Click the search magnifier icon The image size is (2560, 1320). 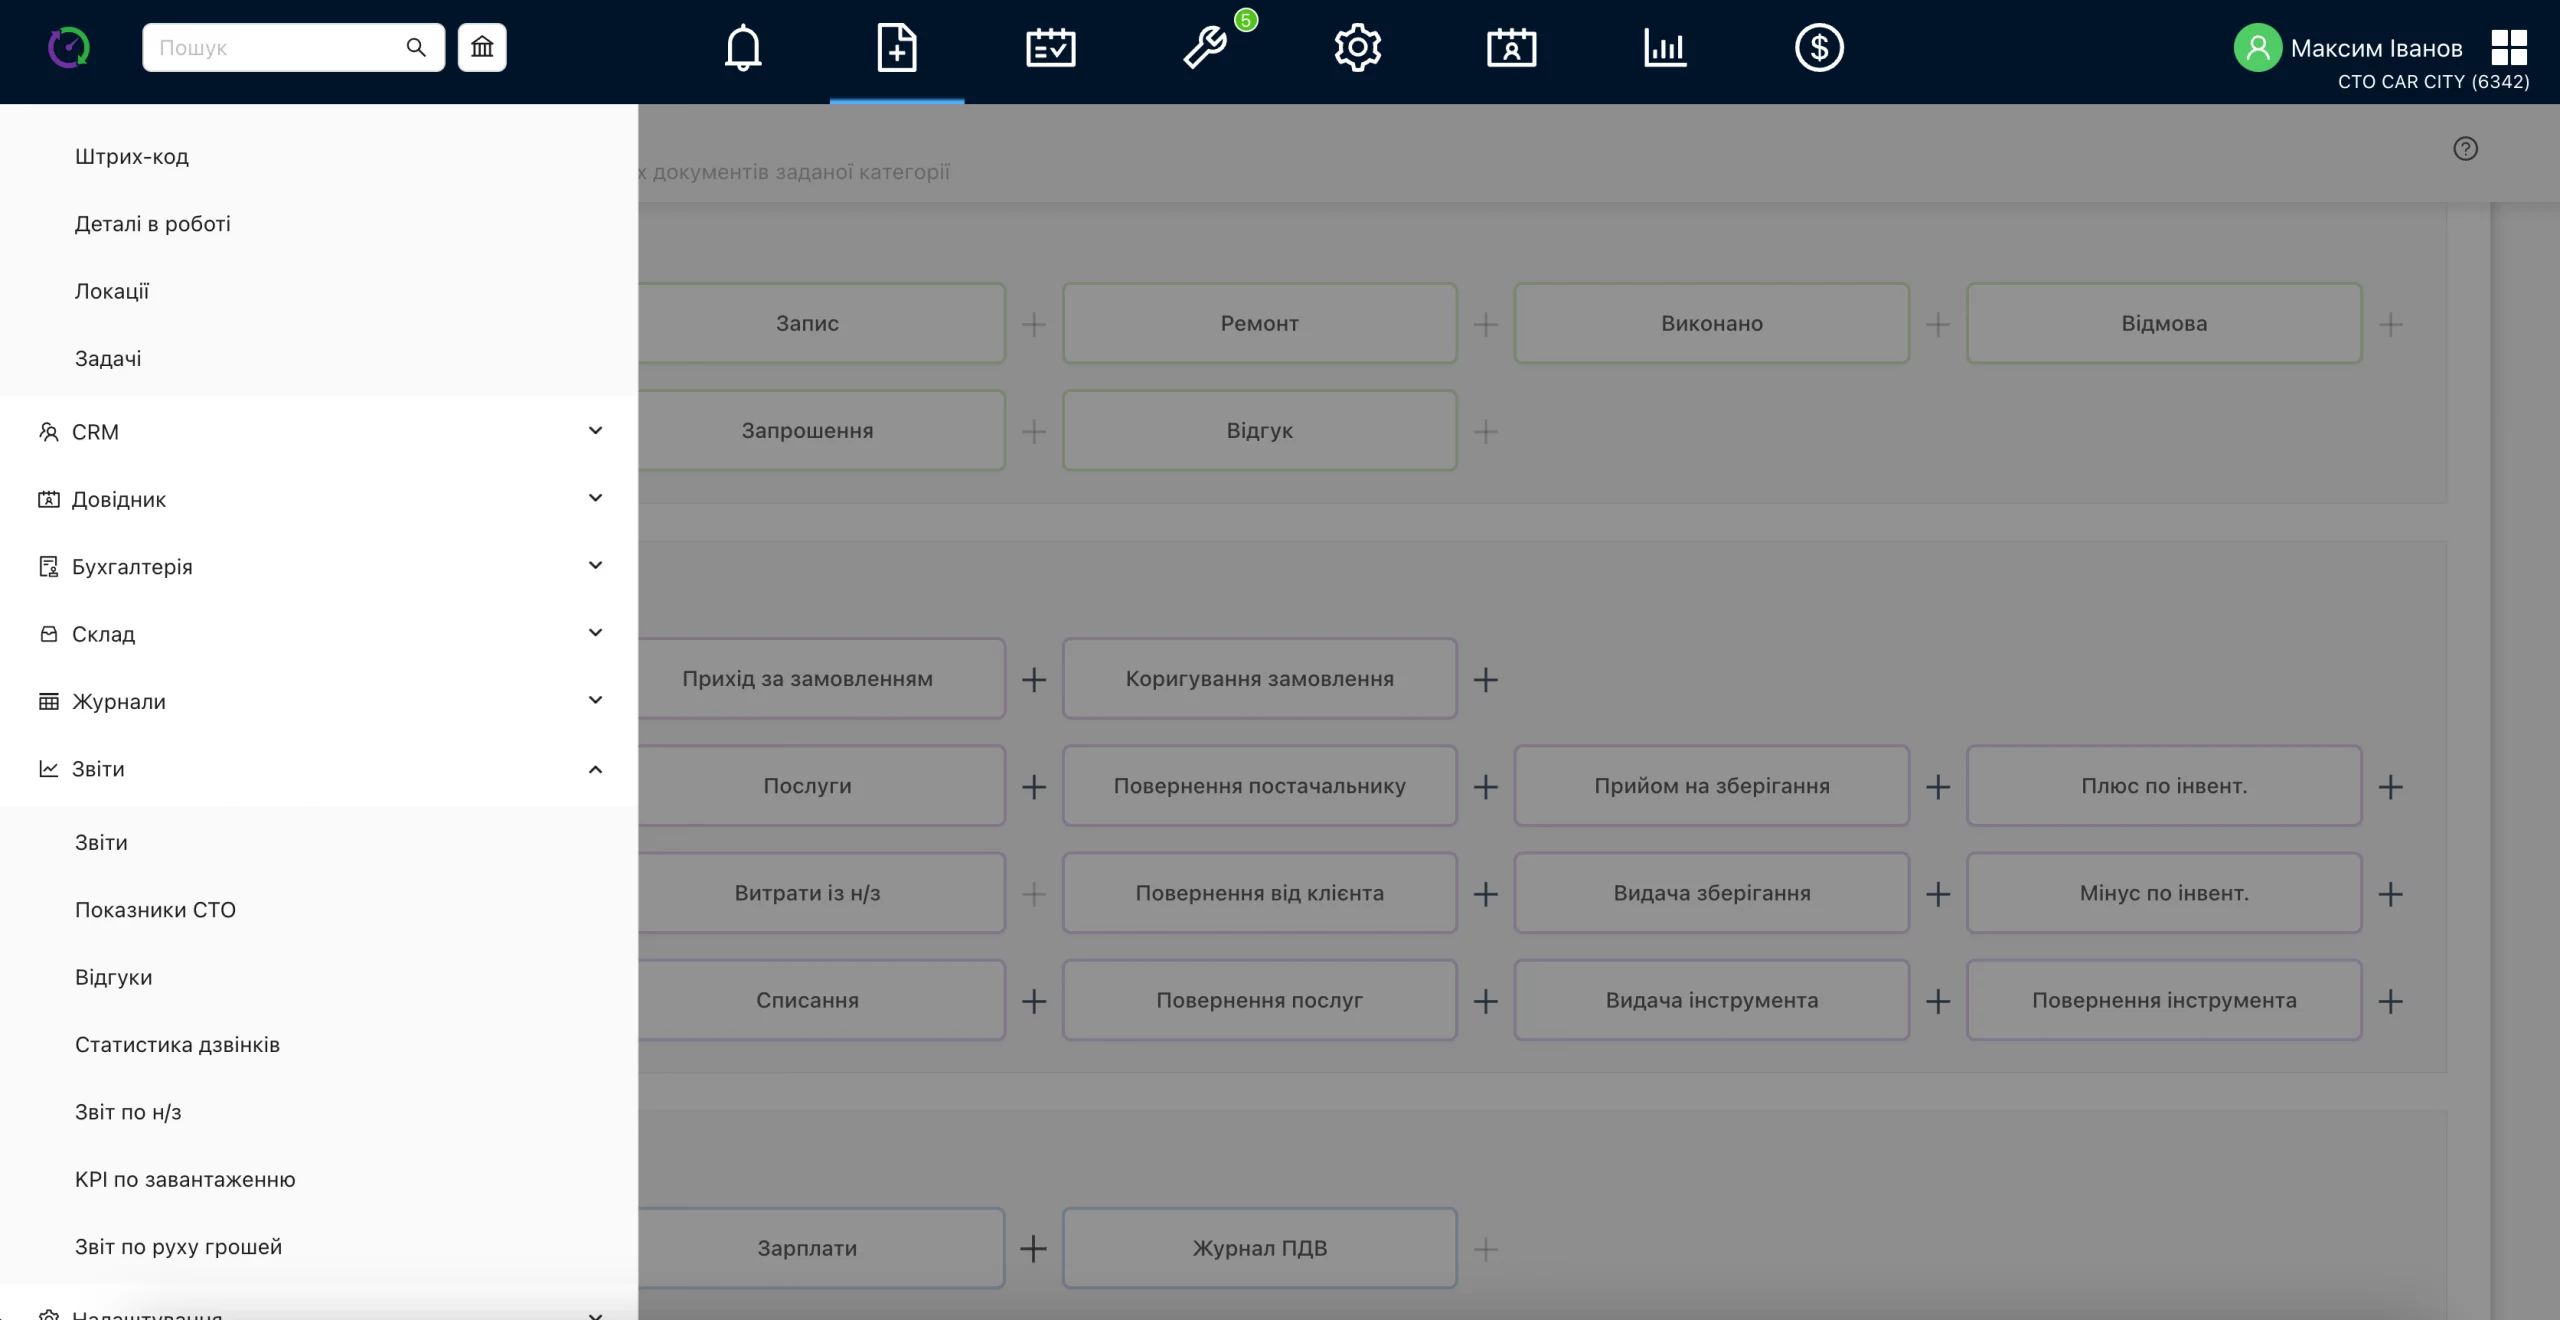coord(416,47)
